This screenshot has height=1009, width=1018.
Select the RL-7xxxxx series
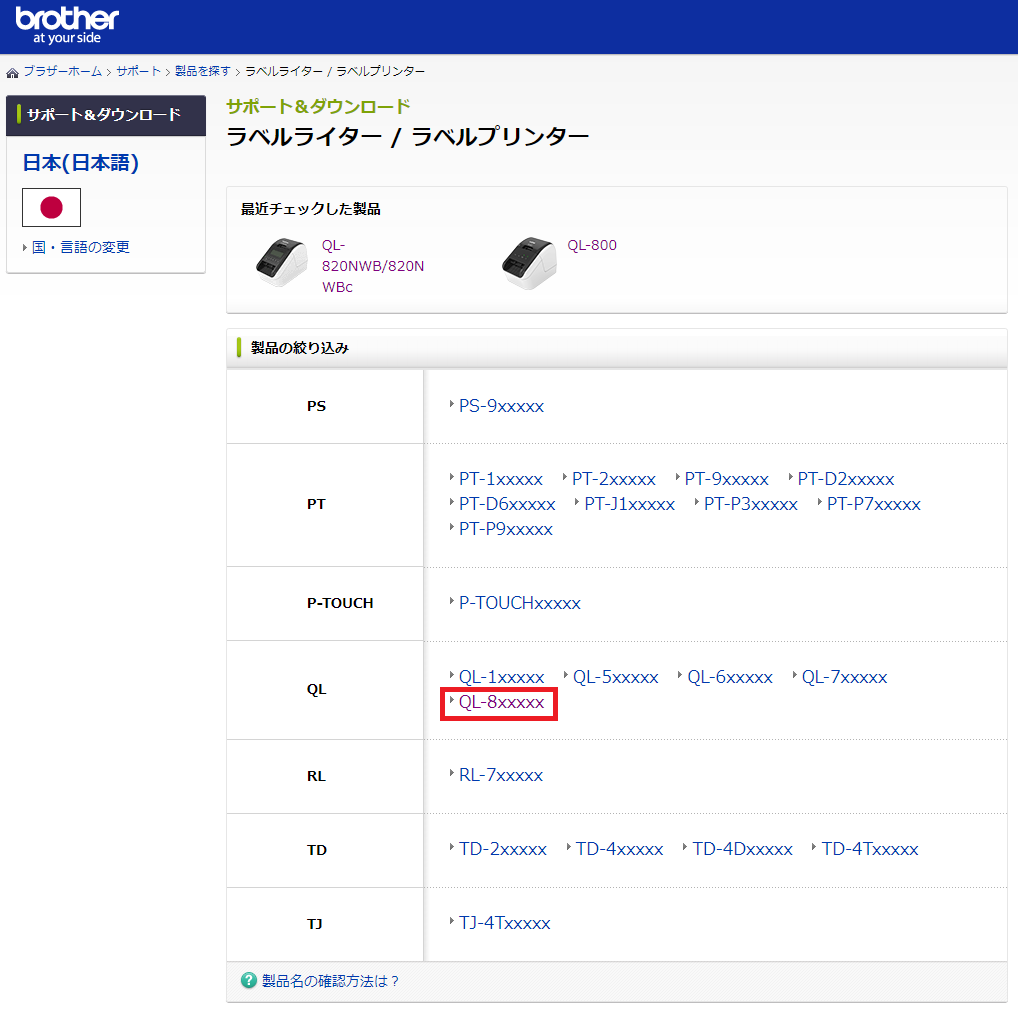[501, 775]
